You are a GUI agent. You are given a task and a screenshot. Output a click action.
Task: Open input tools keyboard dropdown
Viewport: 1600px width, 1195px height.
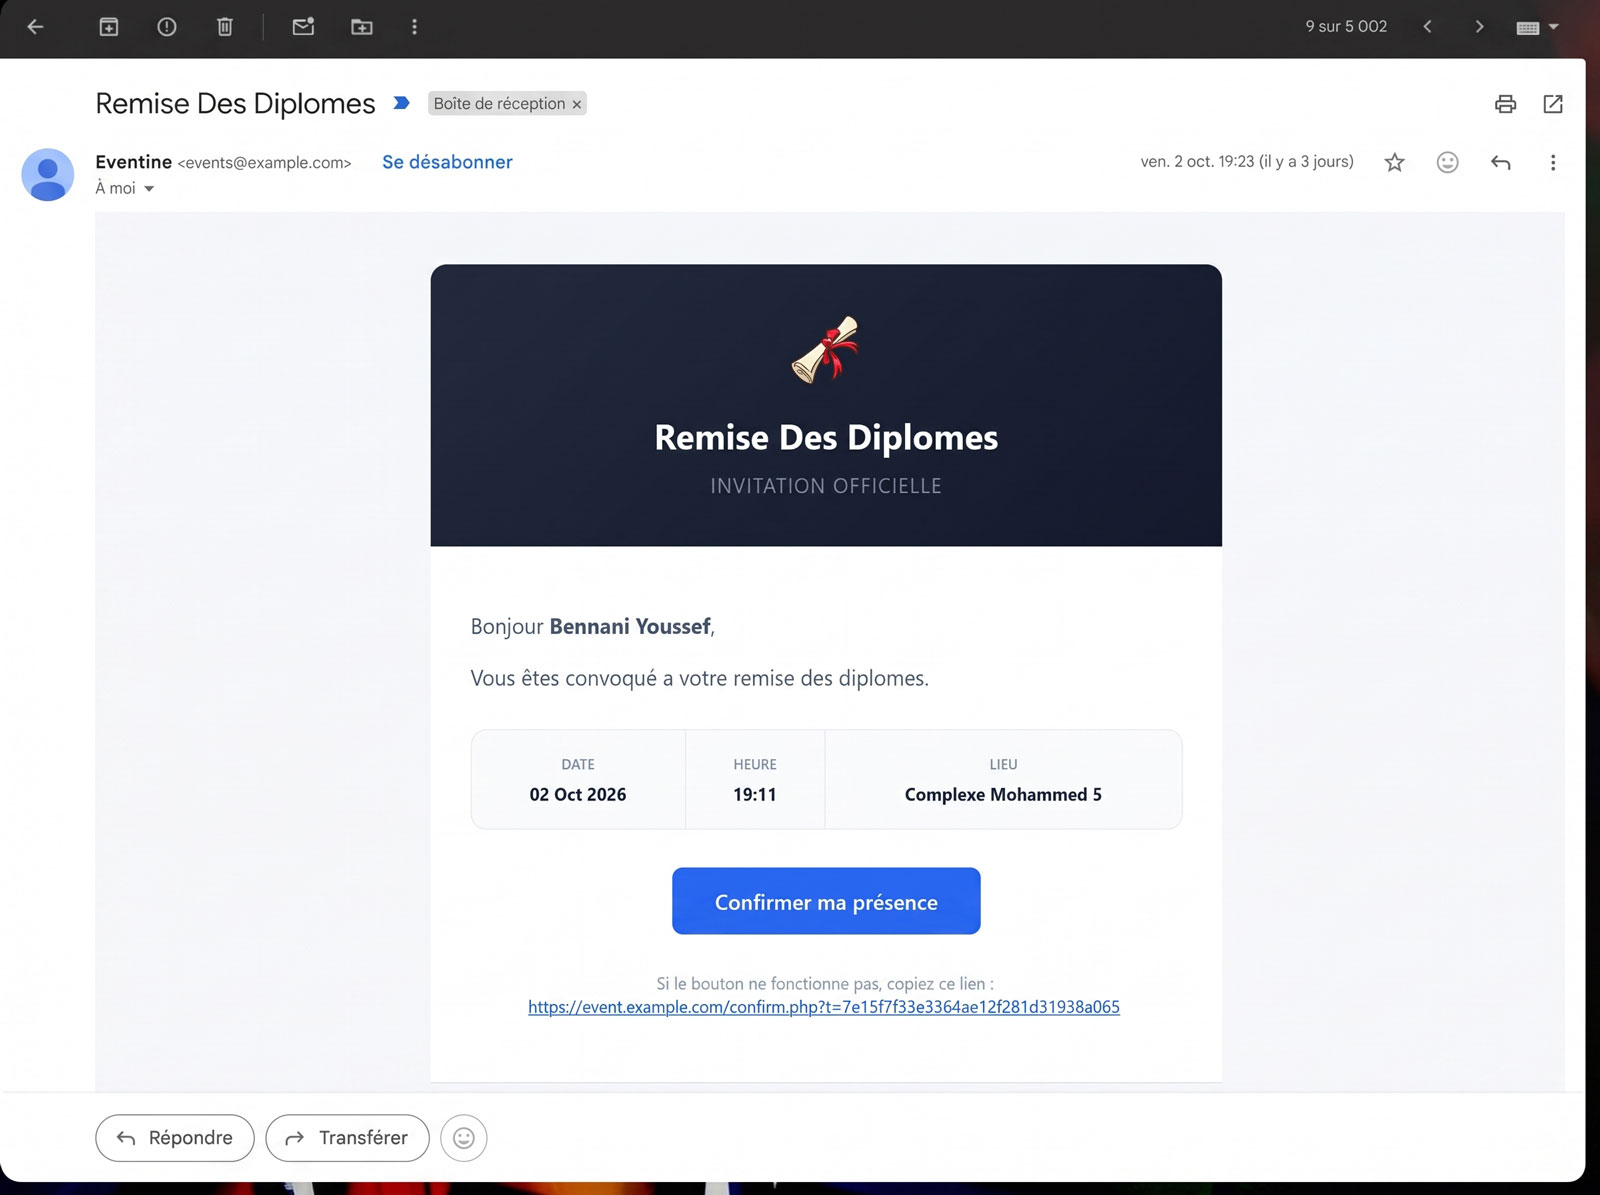(x=1537, y=28)
